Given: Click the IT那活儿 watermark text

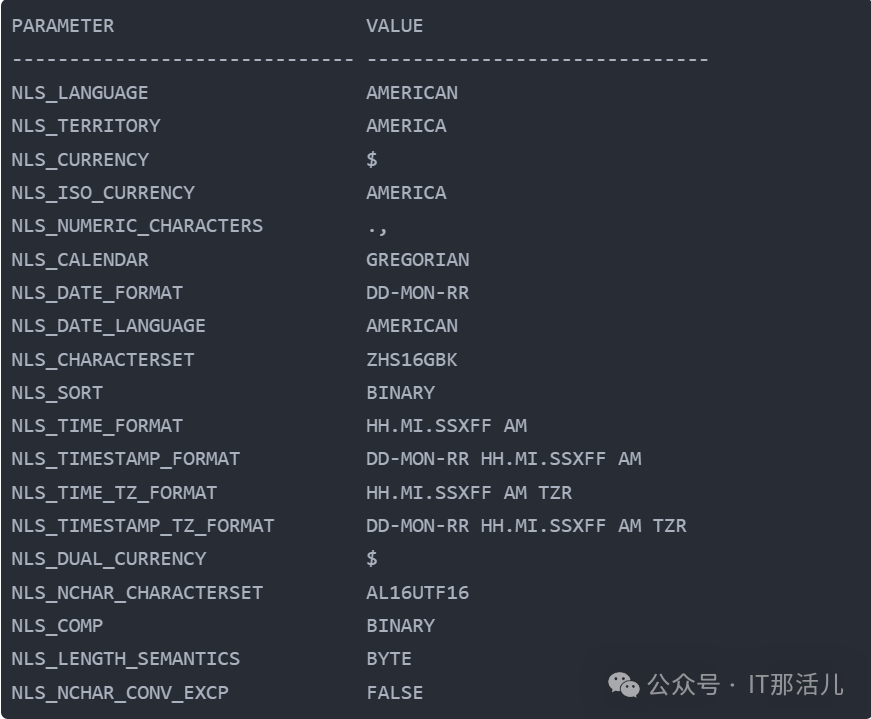Looking at the screenshot, I should (796, 685).
